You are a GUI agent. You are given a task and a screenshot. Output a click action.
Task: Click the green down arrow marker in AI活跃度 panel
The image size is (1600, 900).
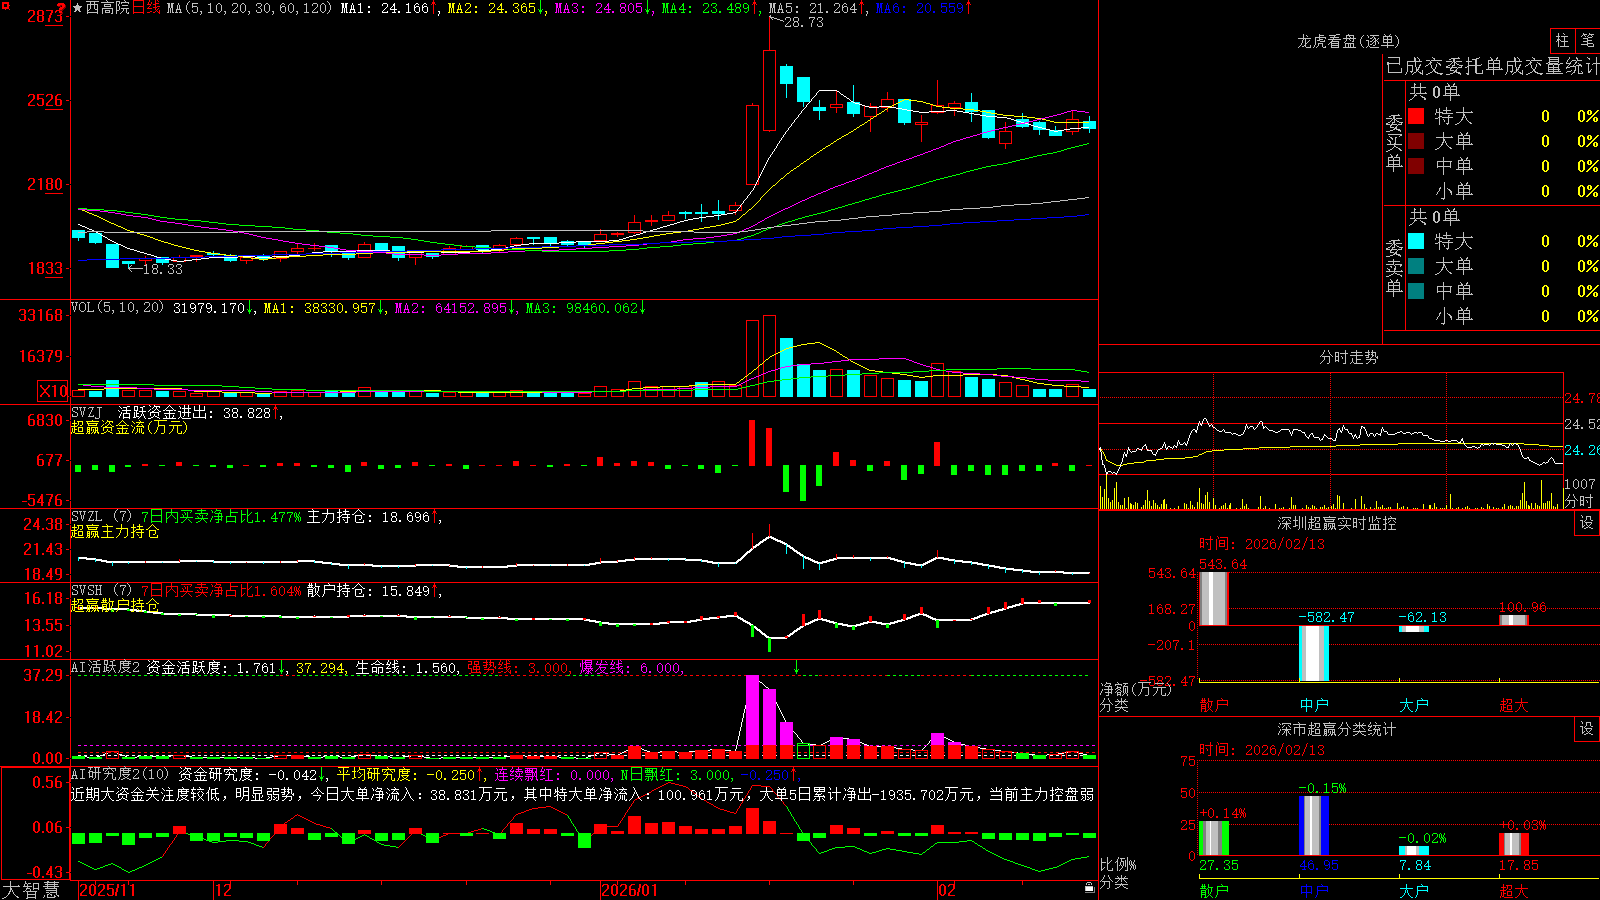point(797,666)
